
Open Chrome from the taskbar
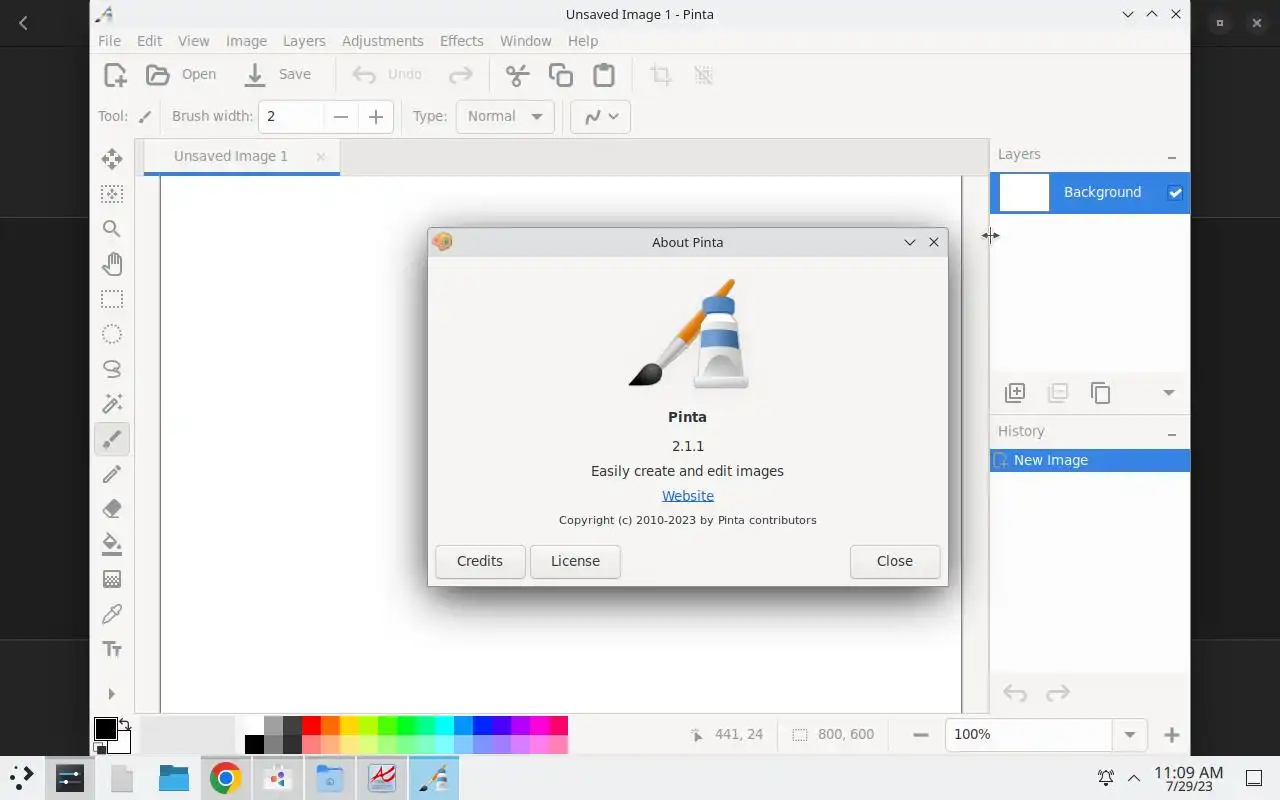[x=225, y=778]
